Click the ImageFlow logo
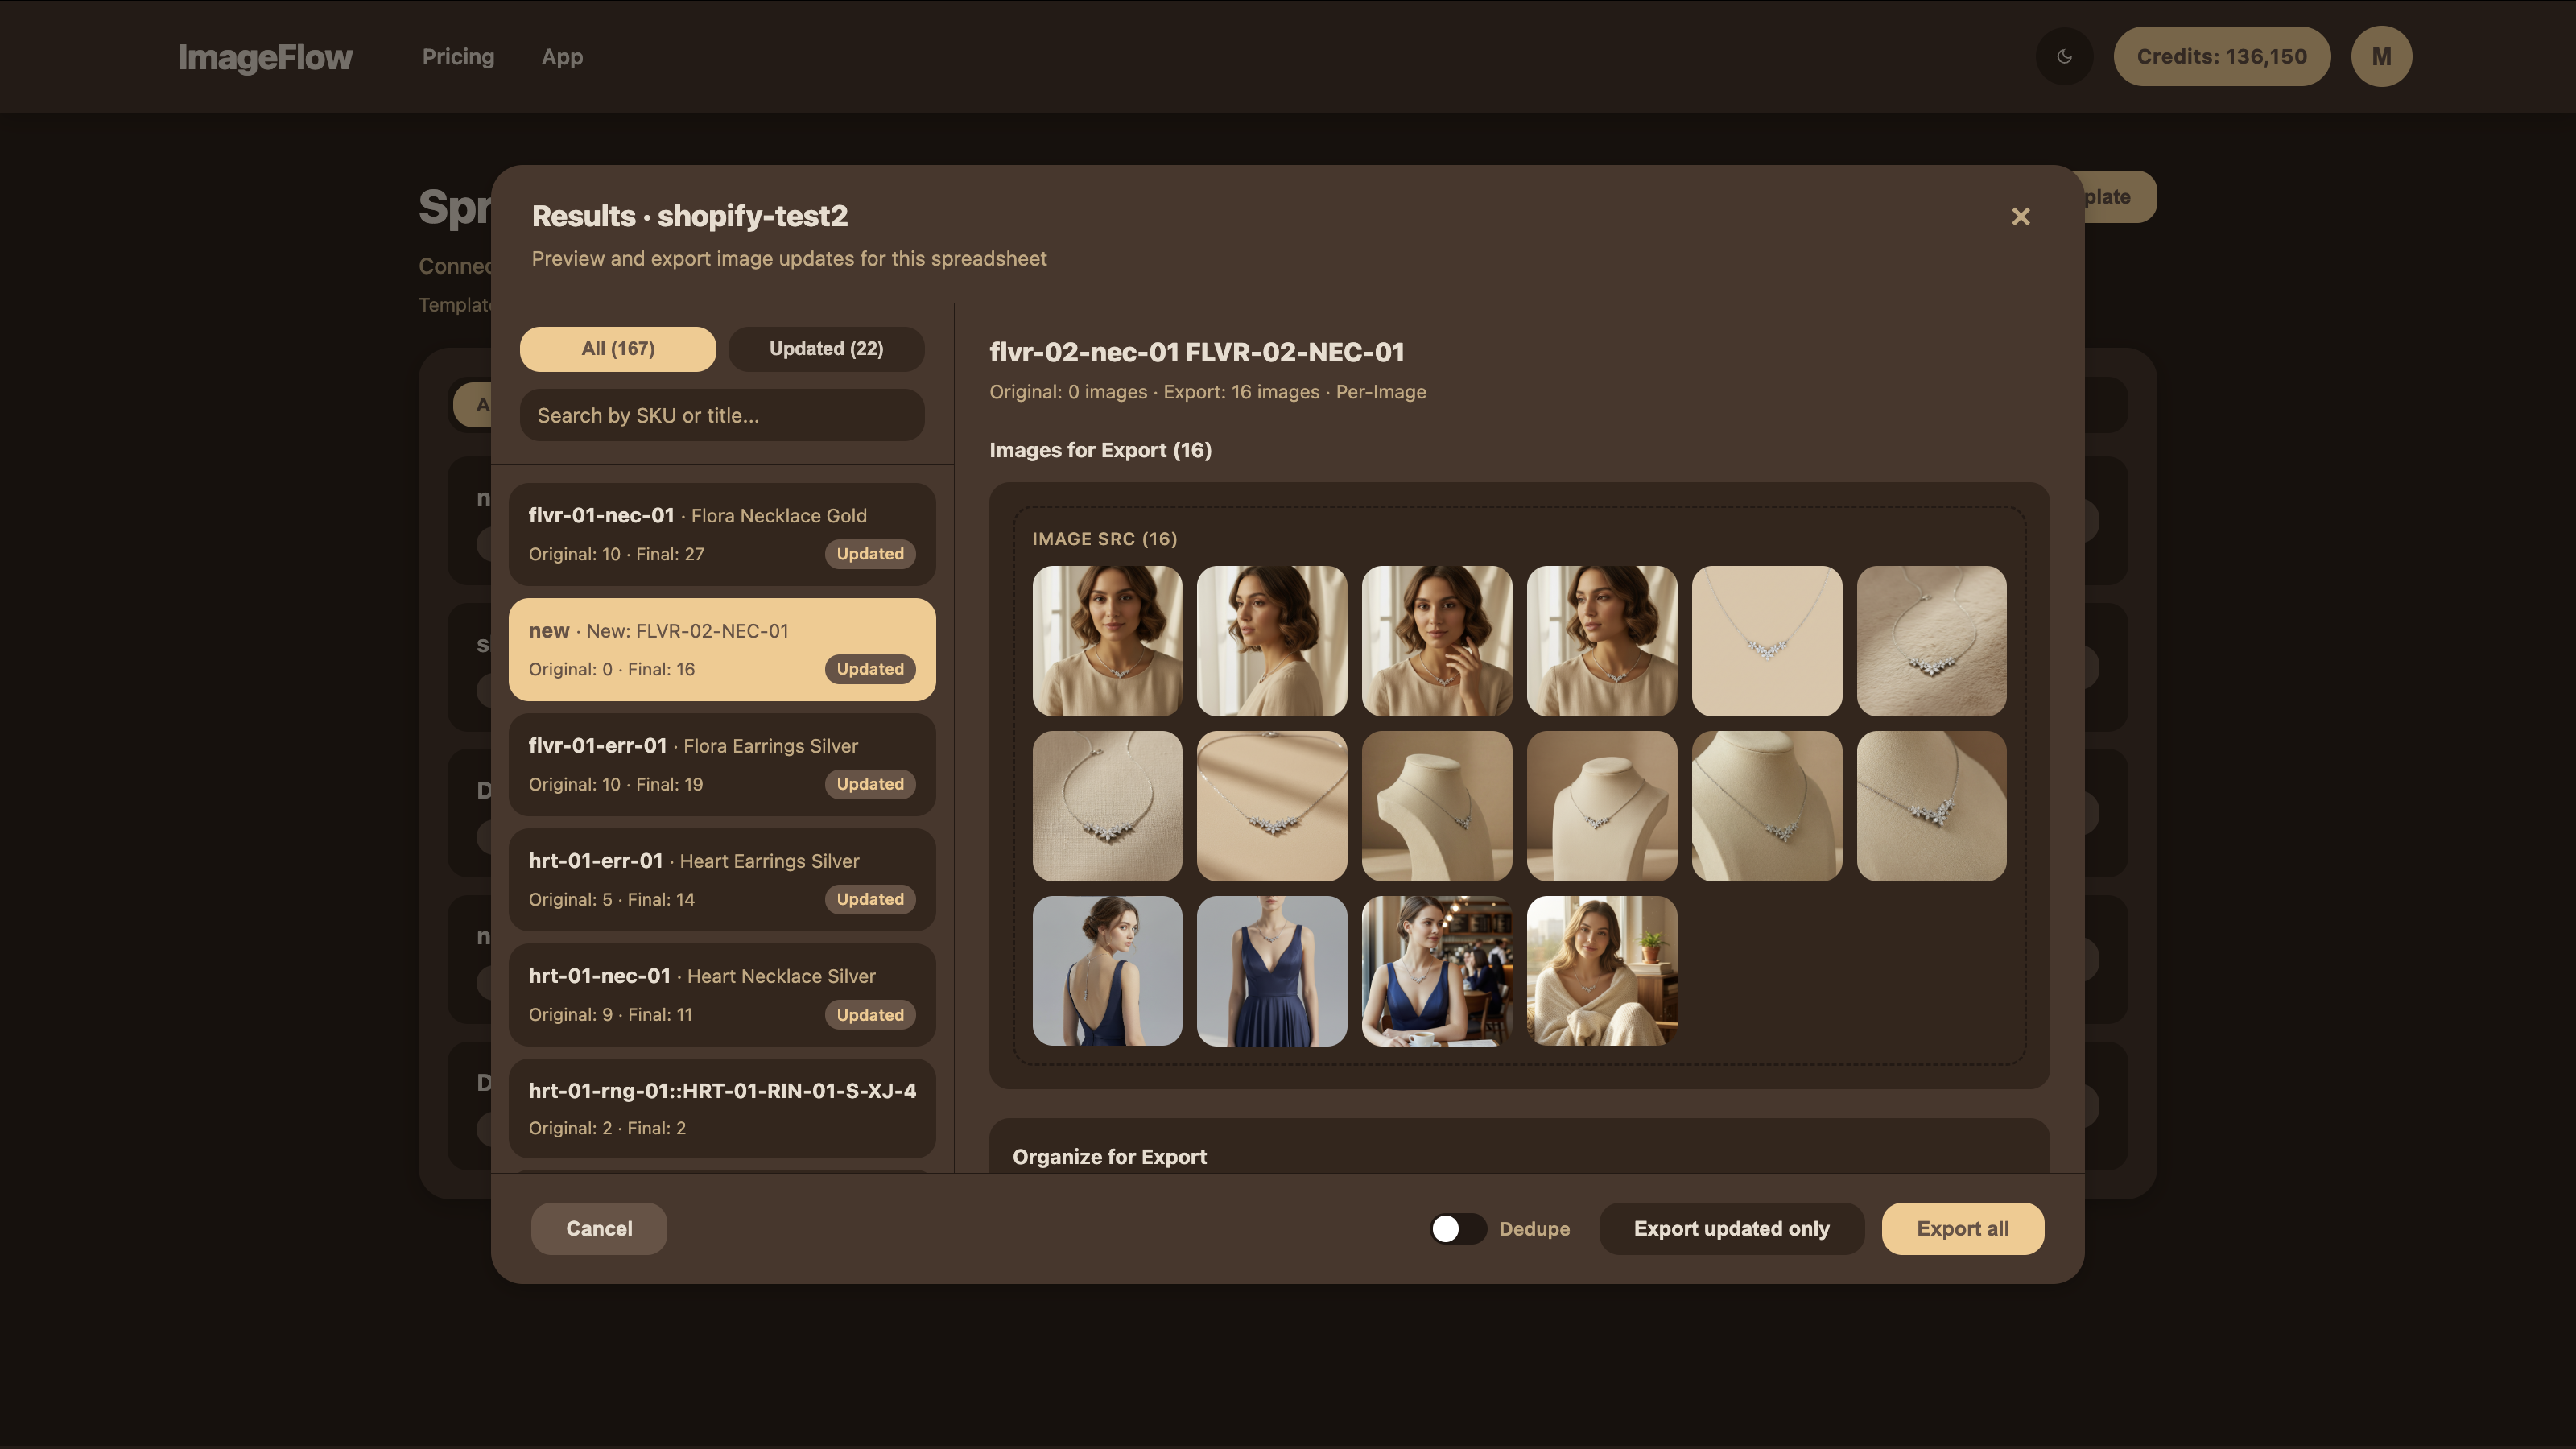Image resolution: width=2576 pixels, height=1449 pixels. click(x=265, y=57)
